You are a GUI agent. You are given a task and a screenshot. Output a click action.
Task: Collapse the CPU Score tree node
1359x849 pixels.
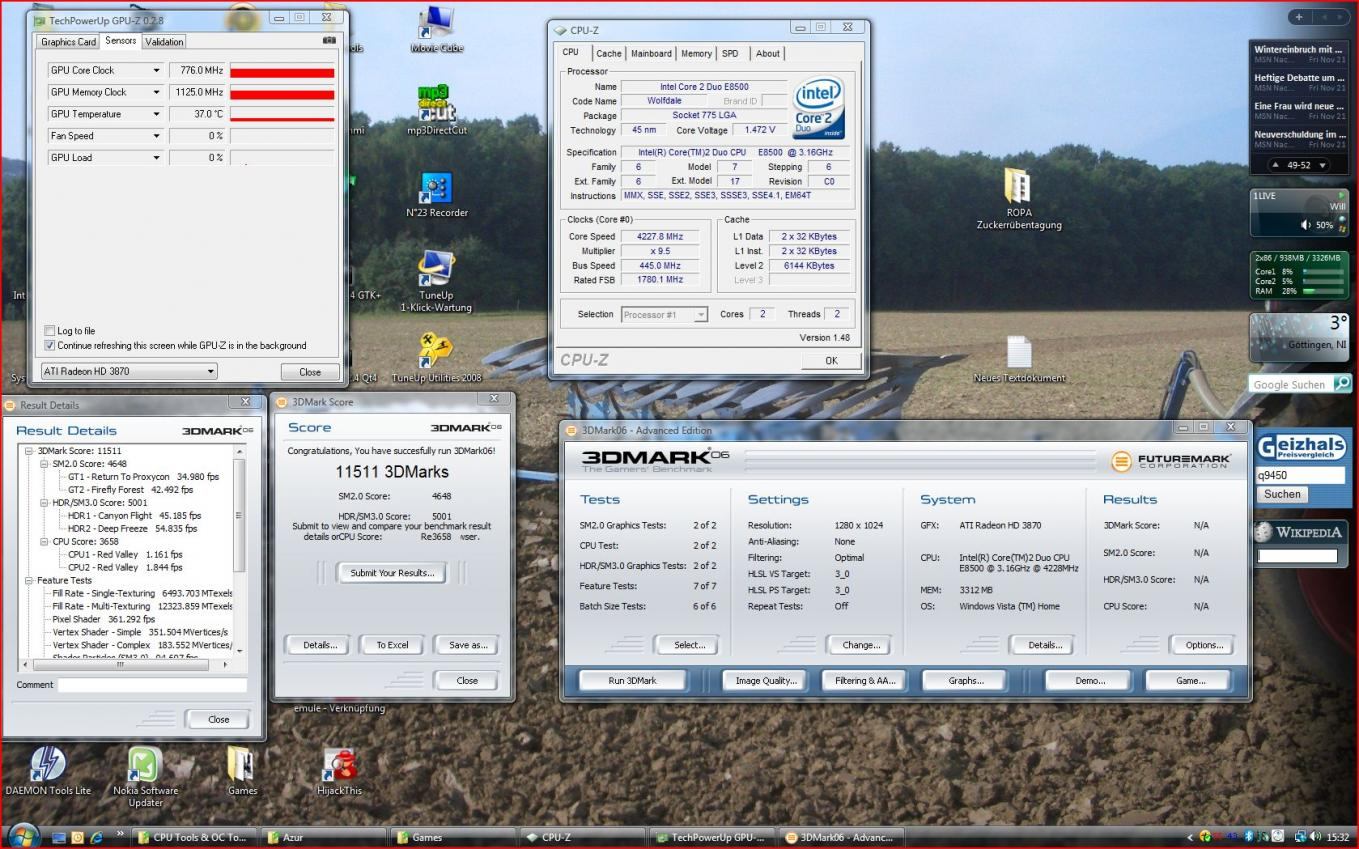tap(44, 541)
